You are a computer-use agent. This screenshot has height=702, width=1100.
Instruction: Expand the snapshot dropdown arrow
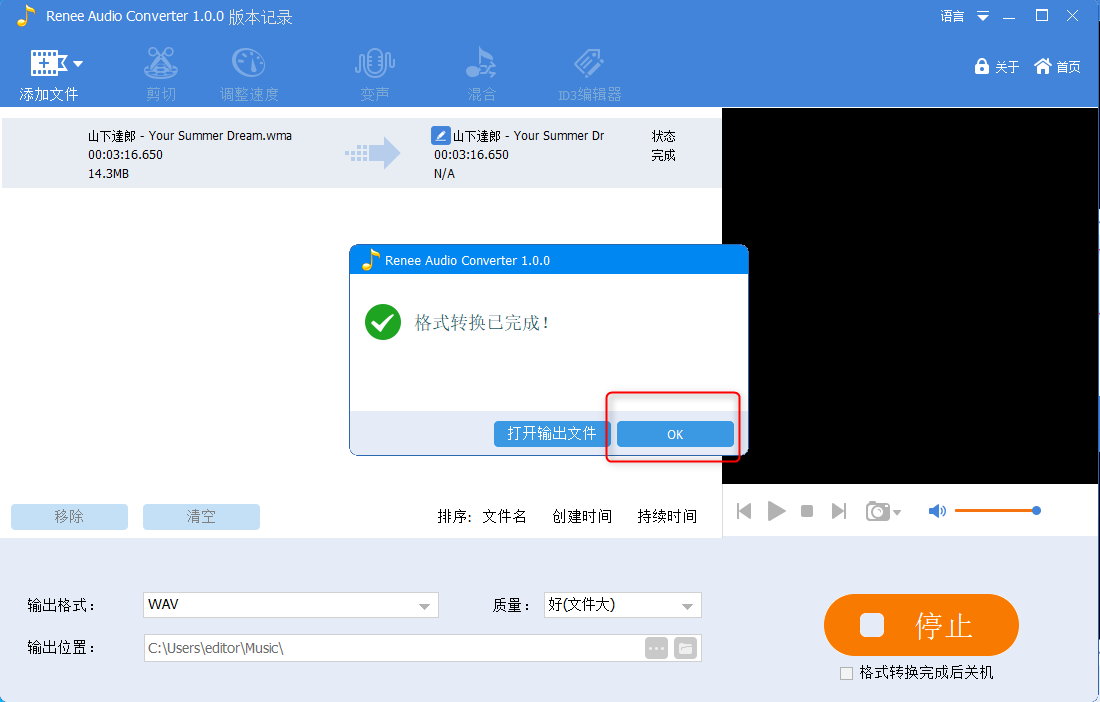click(x=897, y=513)
